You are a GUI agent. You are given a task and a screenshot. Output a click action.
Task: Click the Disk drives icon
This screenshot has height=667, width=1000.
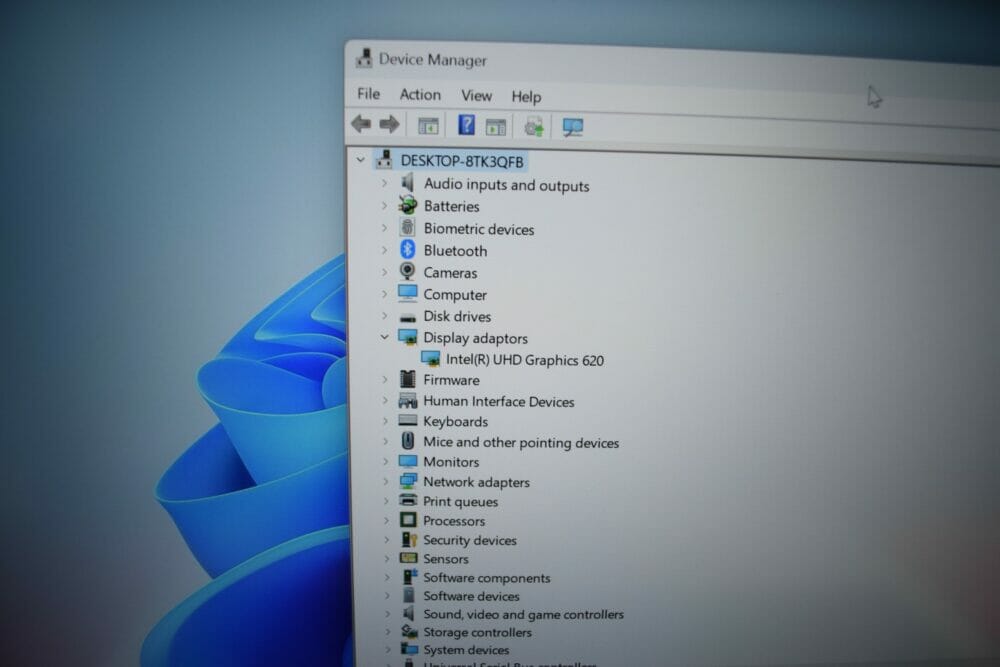pos(408,317)
